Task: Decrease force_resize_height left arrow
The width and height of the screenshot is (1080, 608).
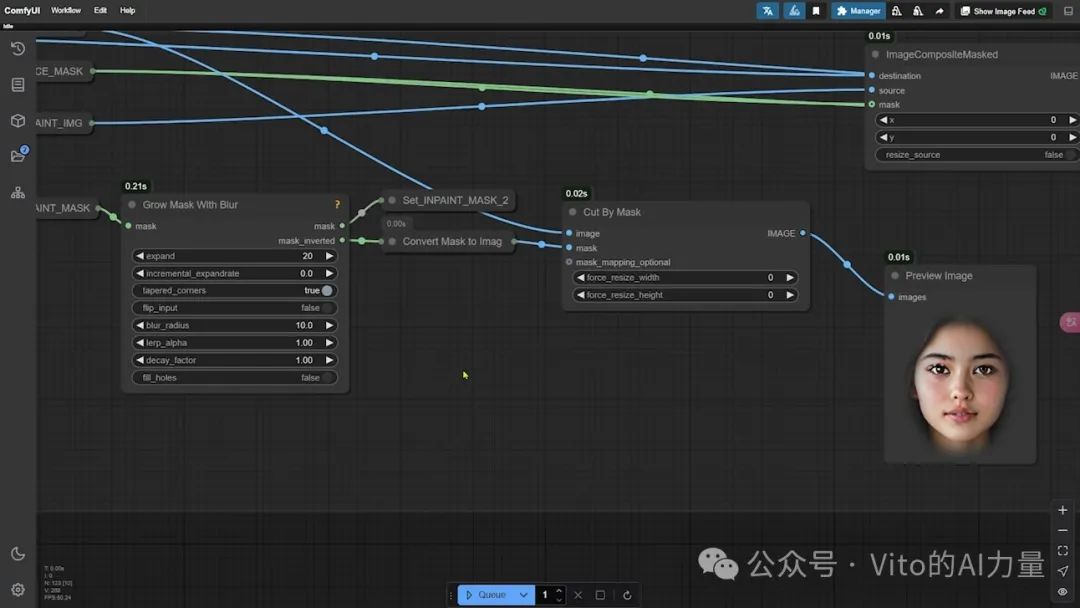Action: 581,295
